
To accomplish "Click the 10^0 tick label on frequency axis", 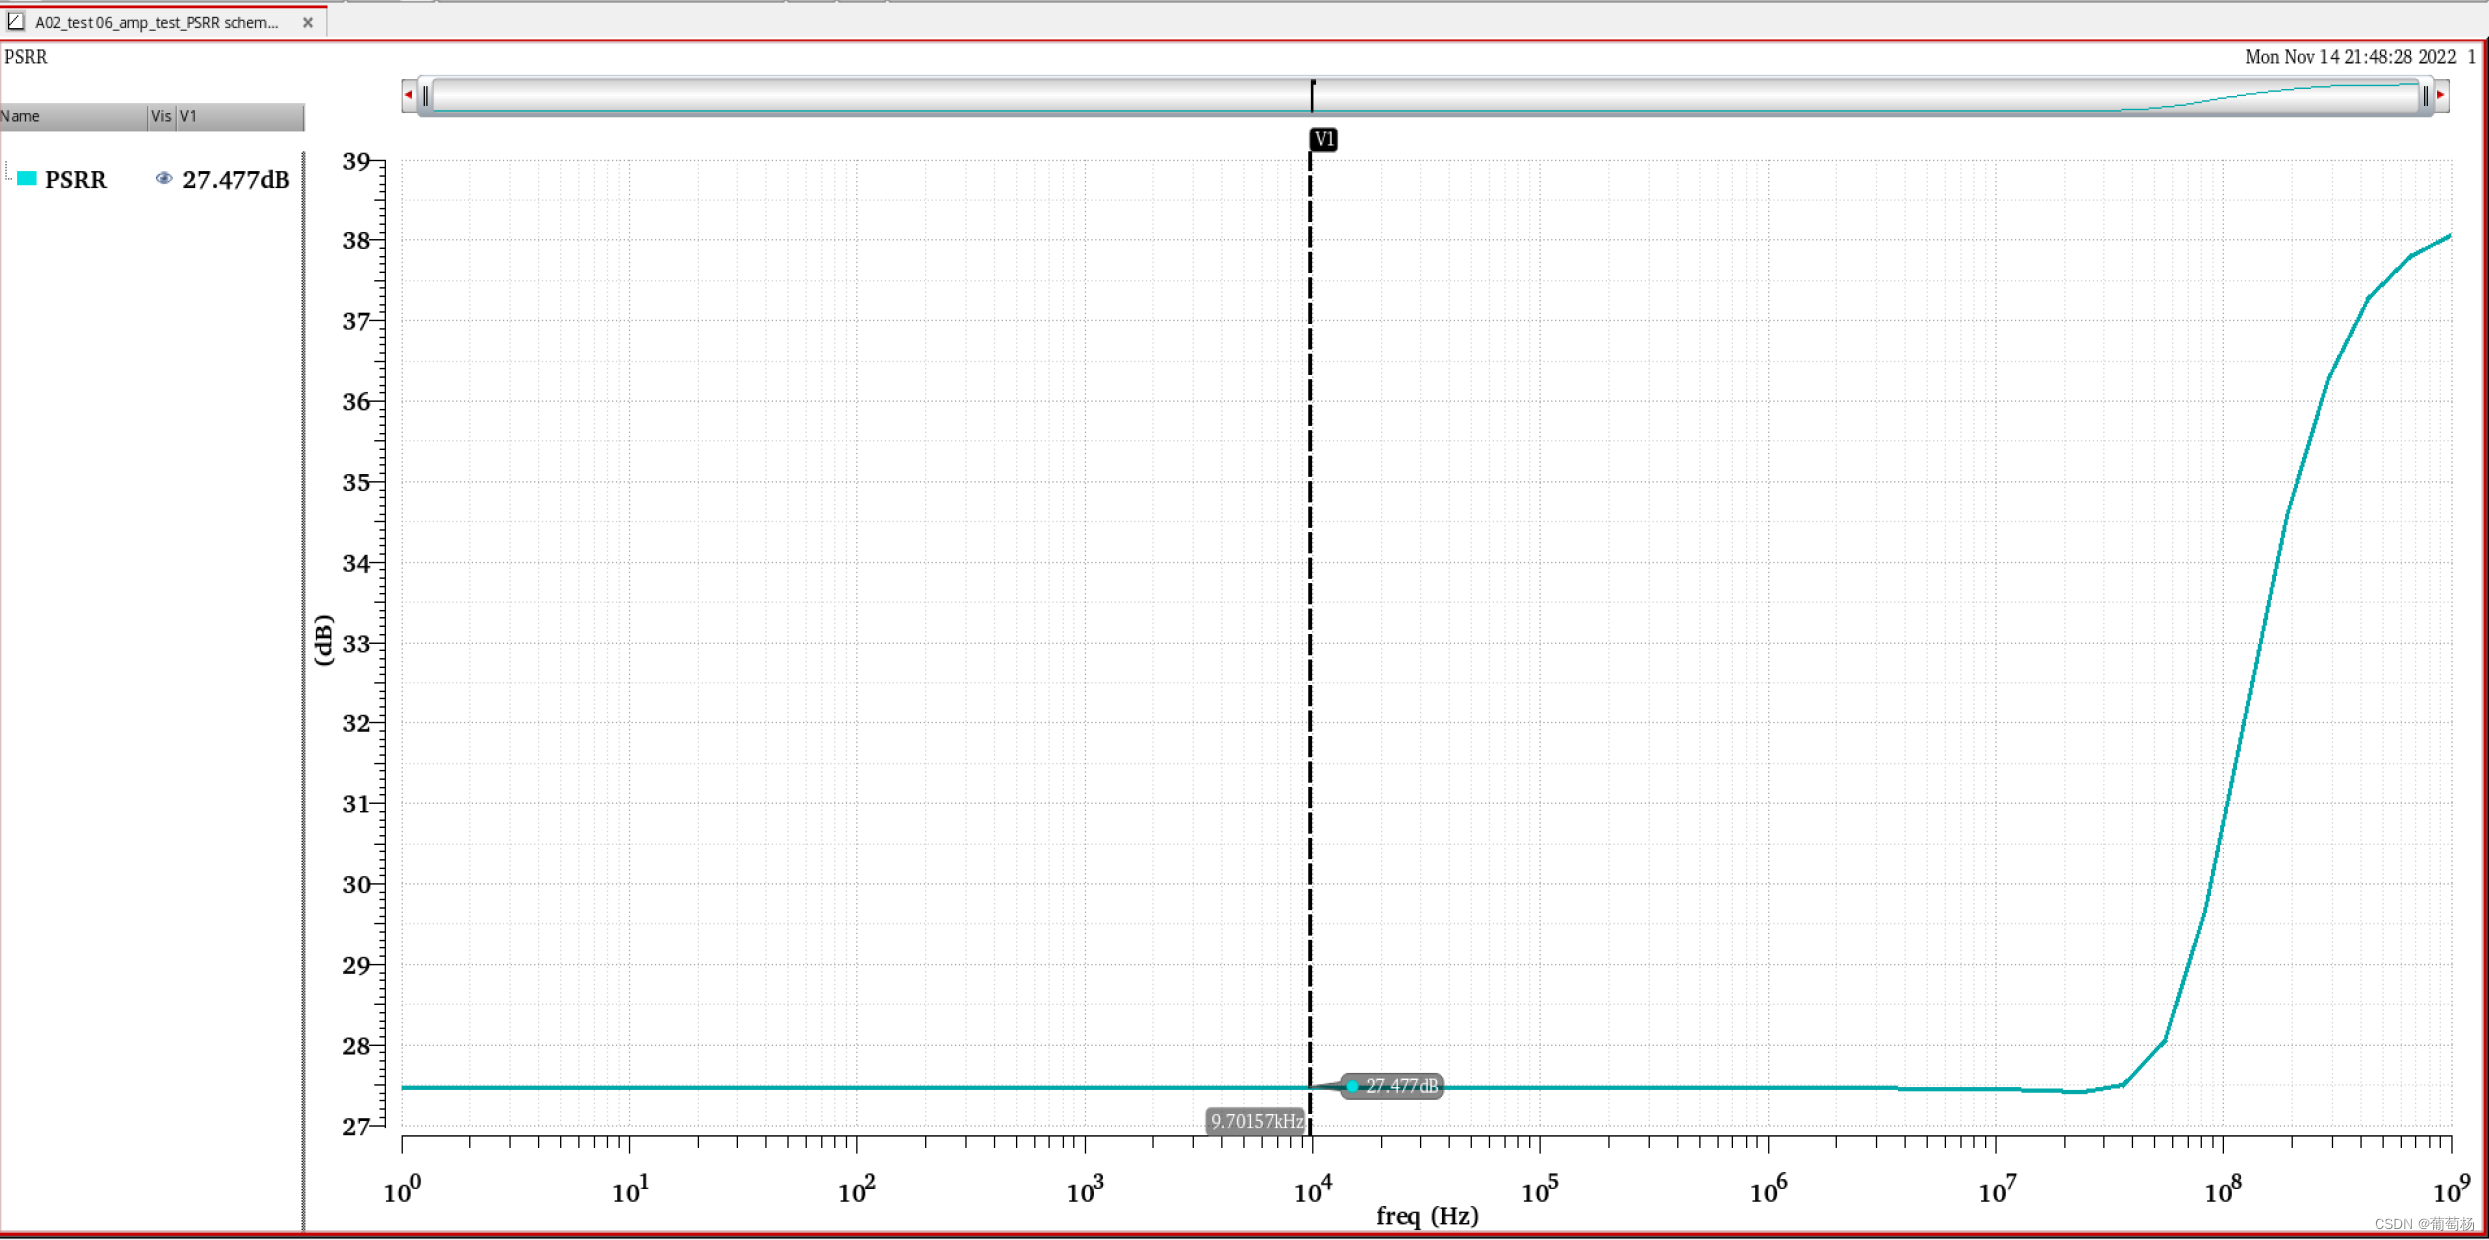I will [402, 1190].
